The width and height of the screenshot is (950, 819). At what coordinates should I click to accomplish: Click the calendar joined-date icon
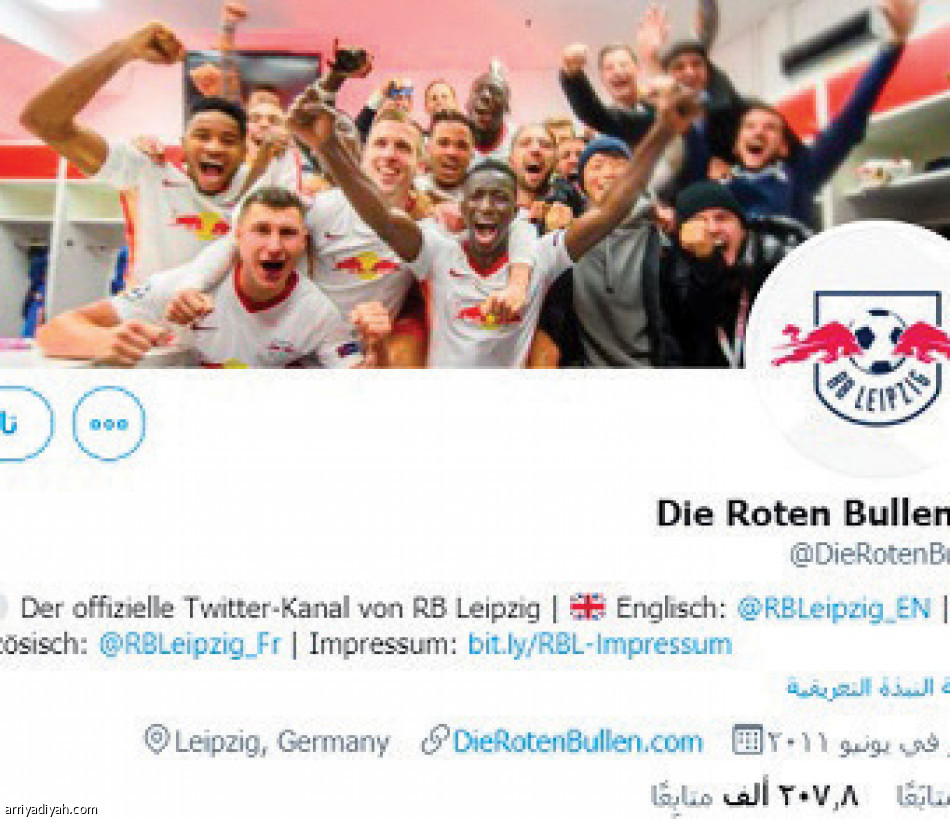746,739
